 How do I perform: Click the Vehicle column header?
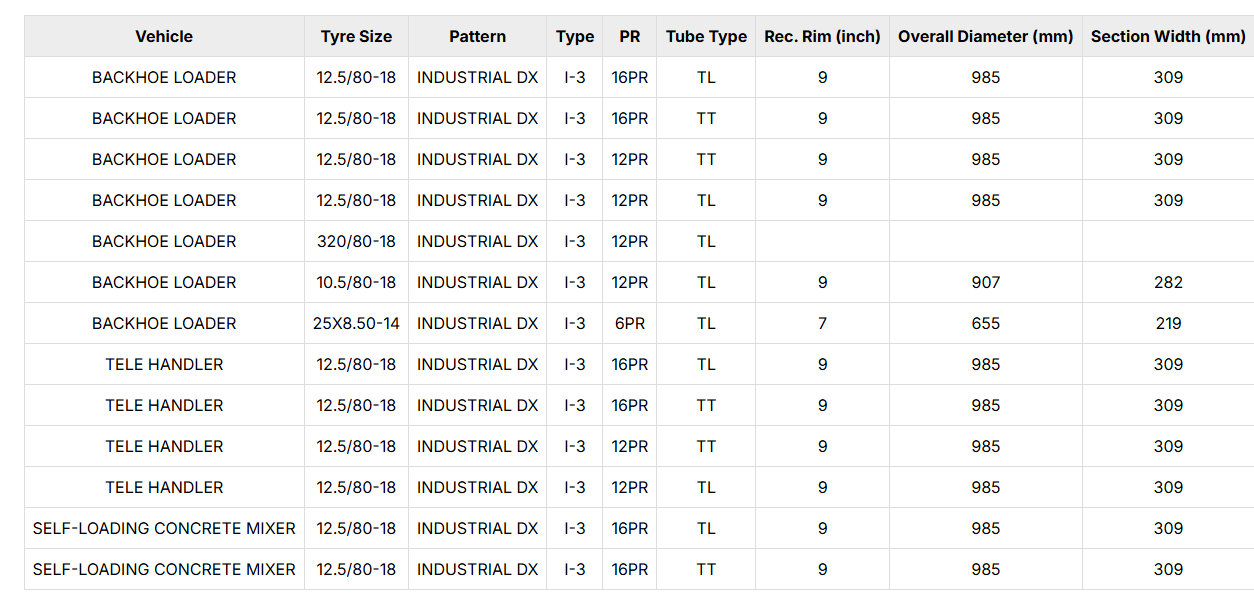(x=164, y=36)
